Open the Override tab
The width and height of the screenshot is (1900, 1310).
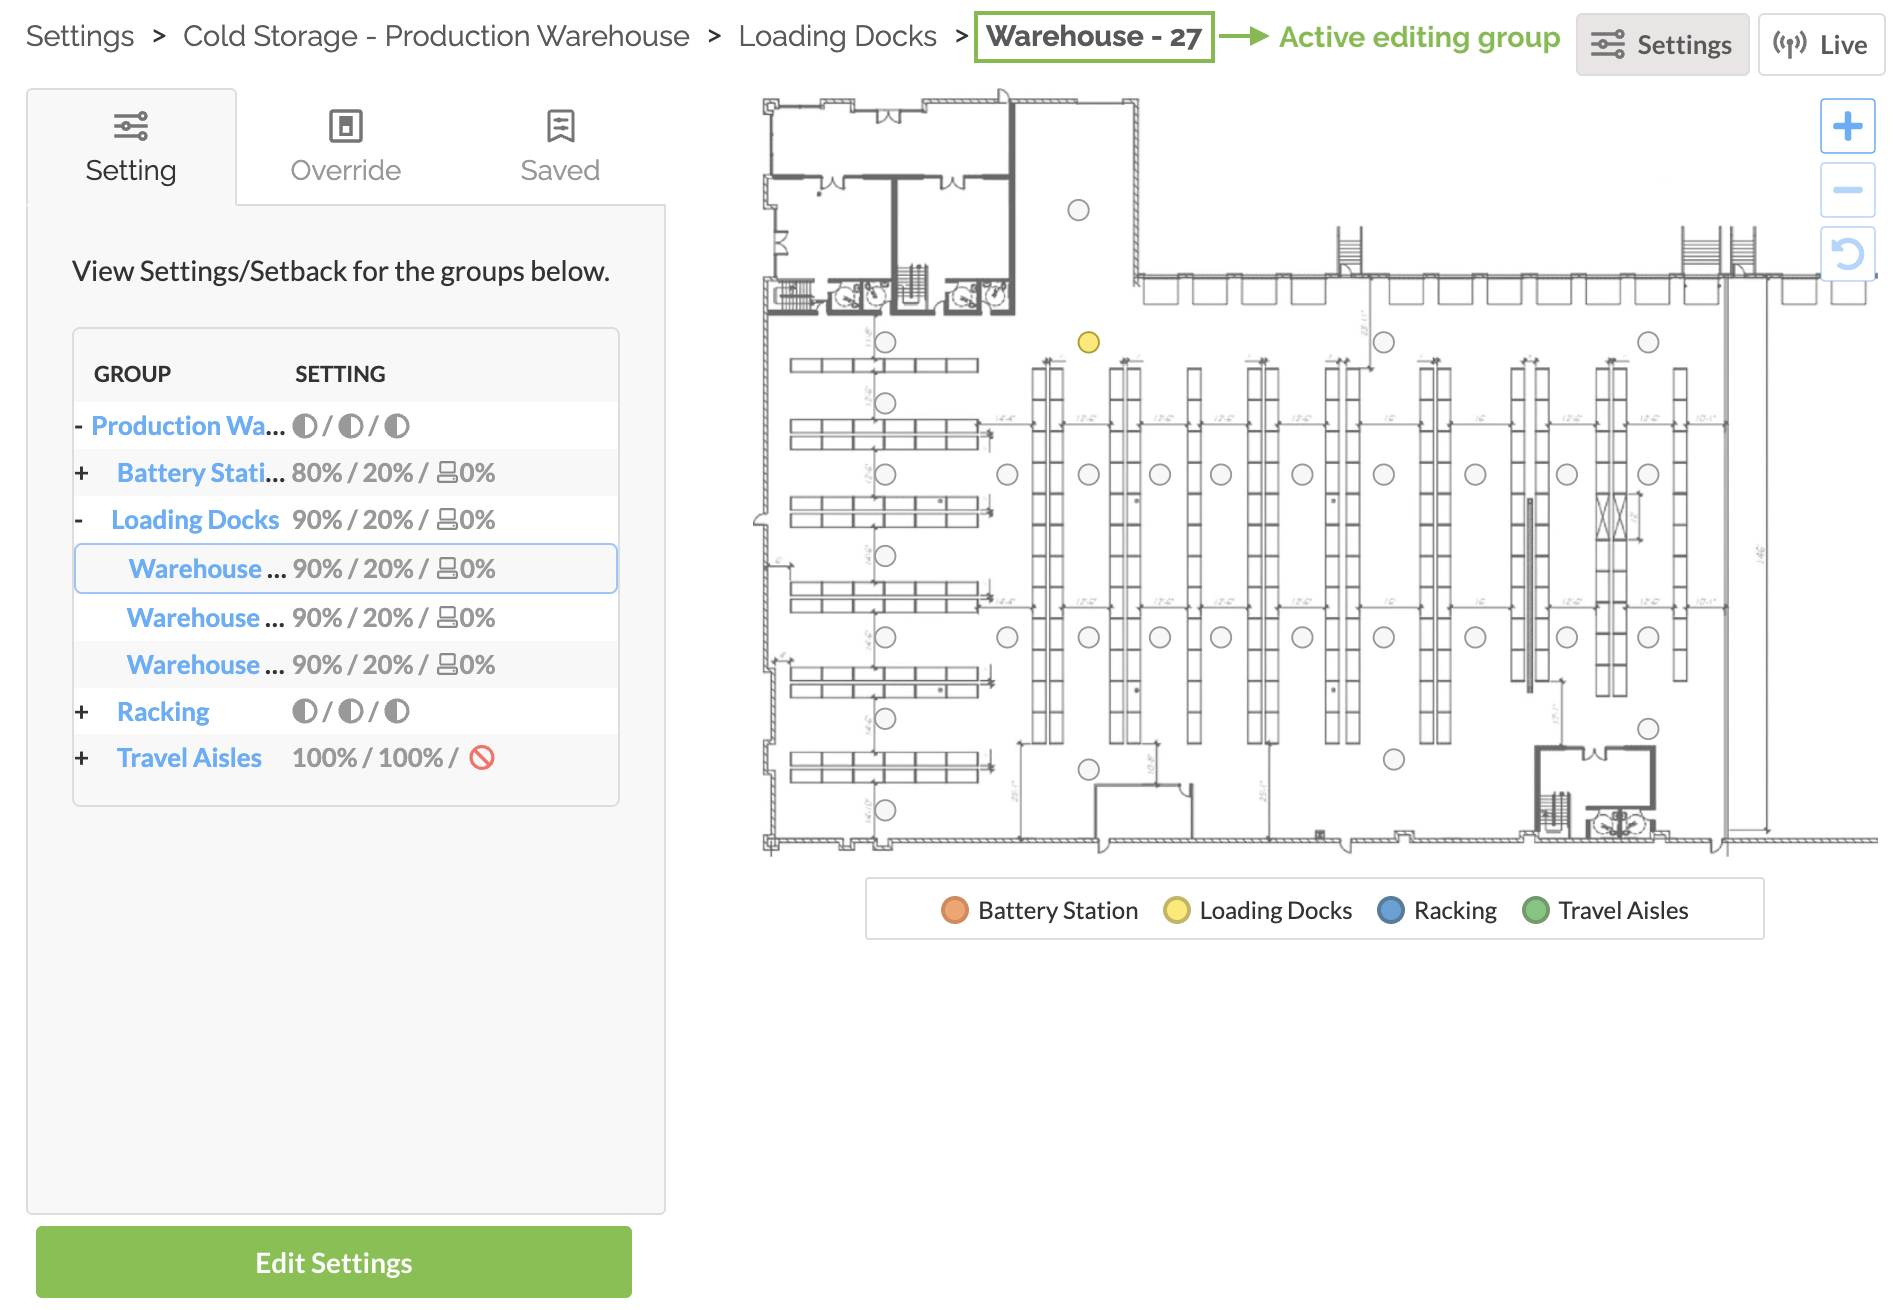[x=345, y=147]
